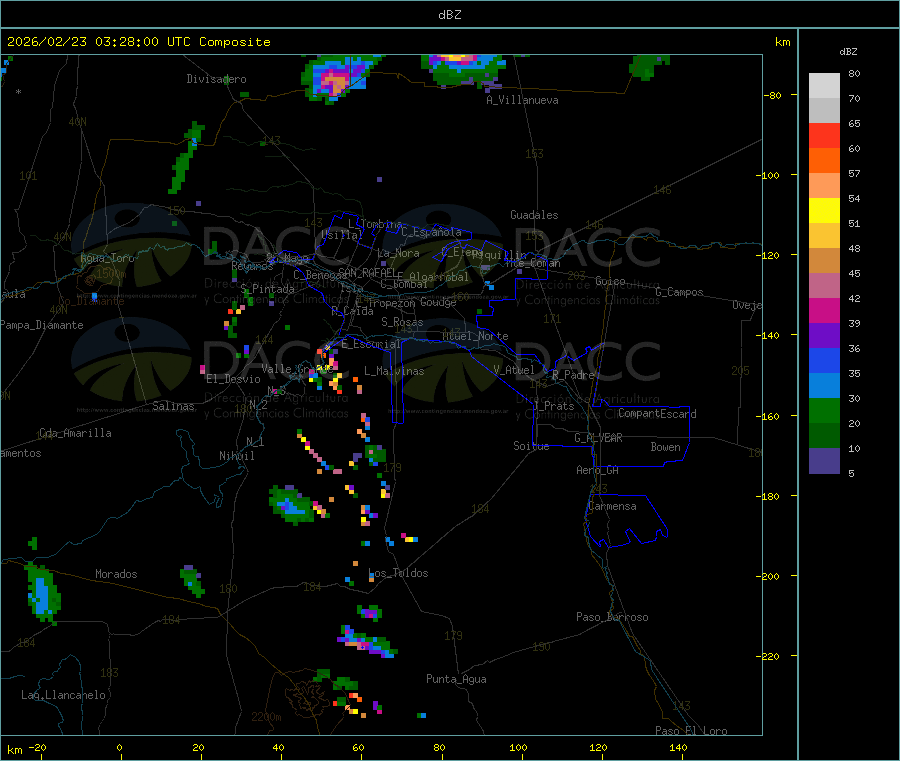Click the S_Pintada place label
Screen dimensions: 900x761
pyautogui.click(x=267, y=289)
